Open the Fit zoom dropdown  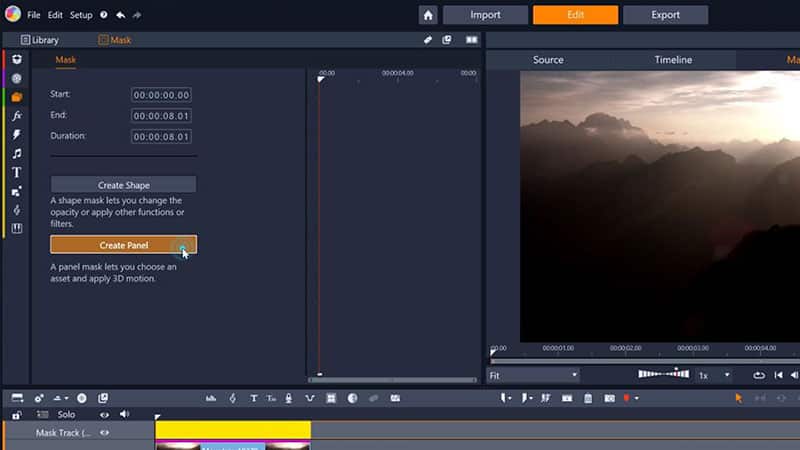(x=533, y=375)
